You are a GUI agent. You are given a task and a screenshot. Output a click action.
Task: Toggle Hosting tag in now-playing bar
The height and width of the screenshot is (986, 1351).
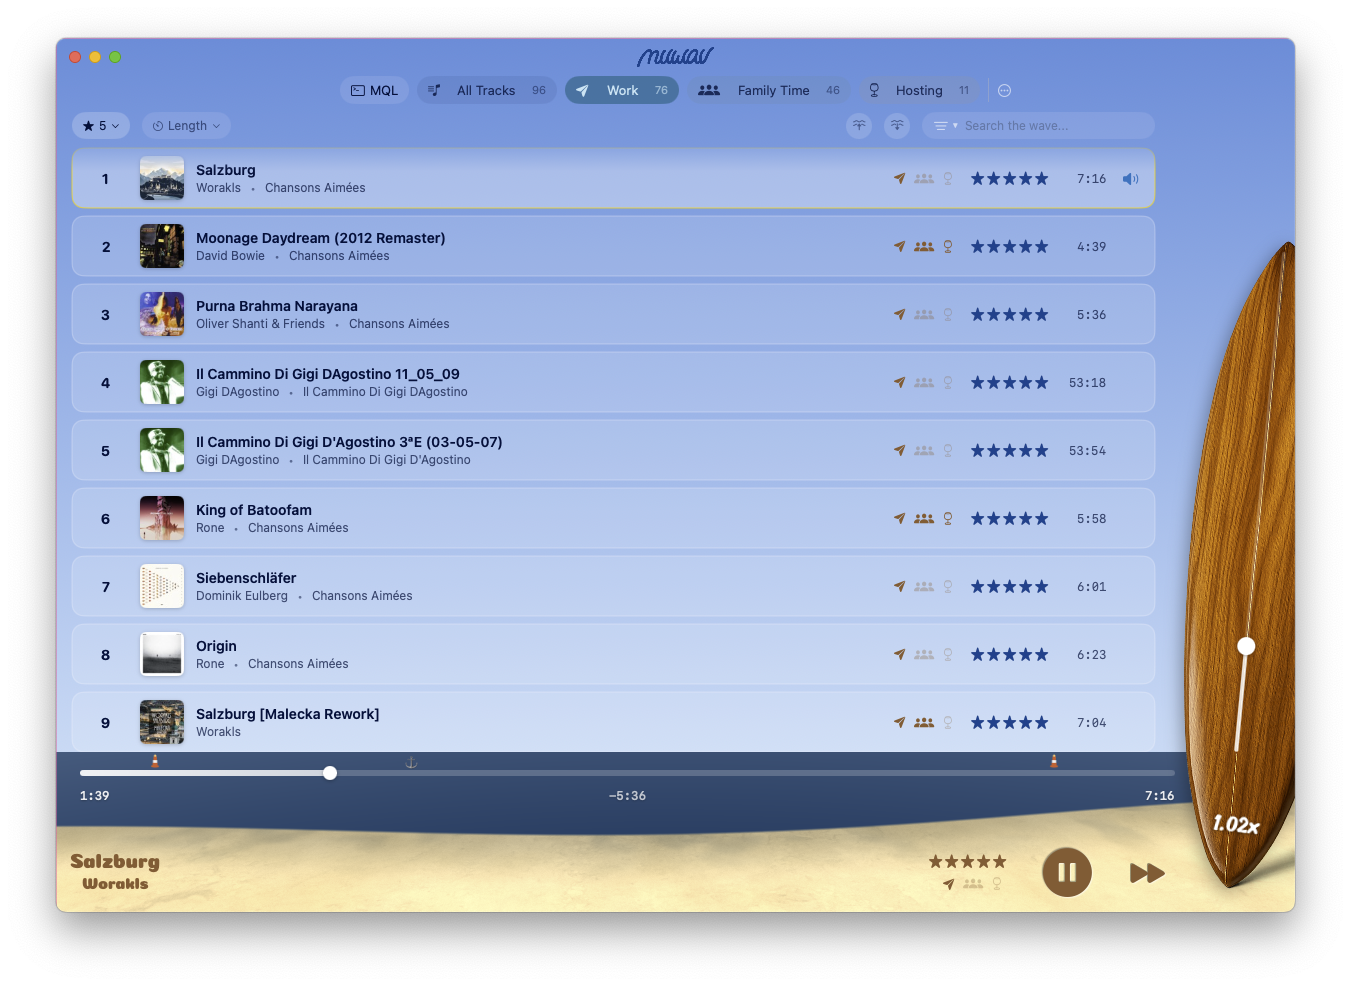click(x=997, y=884)
